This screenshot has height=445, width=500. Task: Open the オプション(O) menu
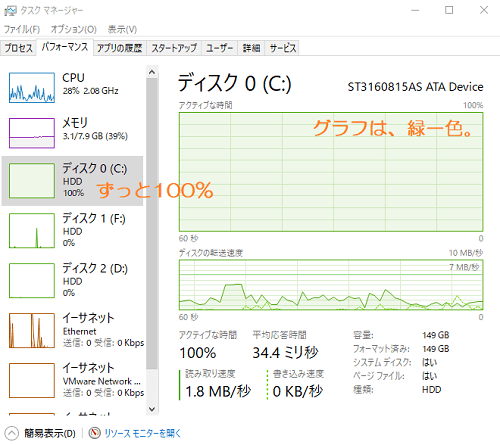[74, 29]
